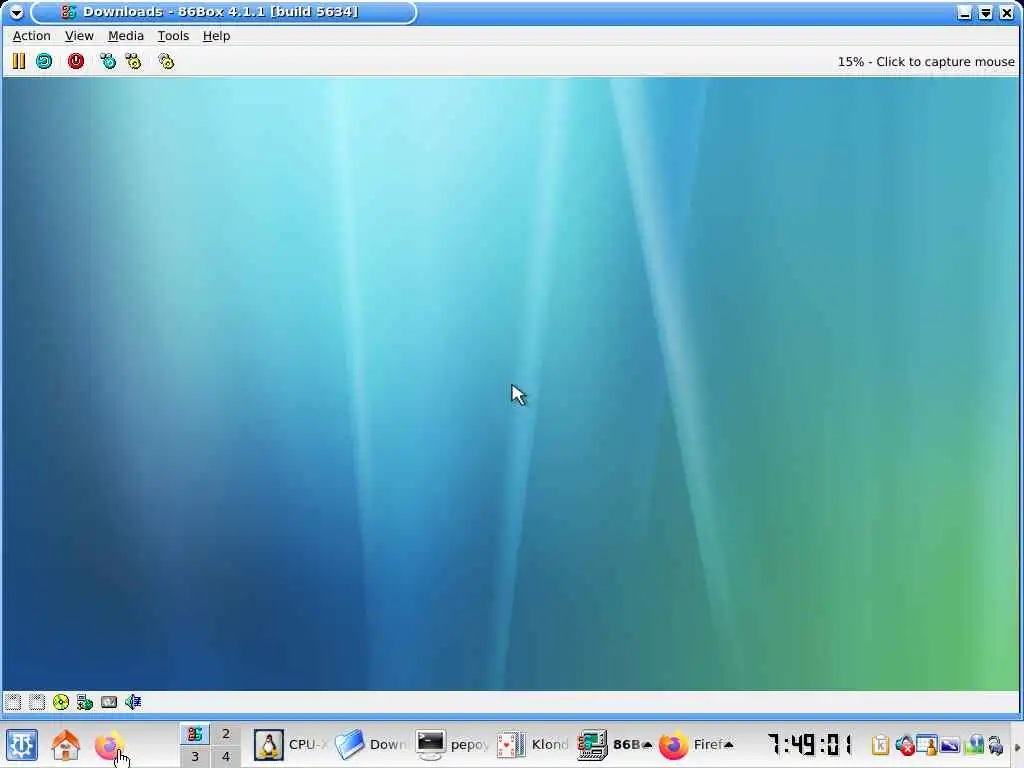This screenshot has height=768, width=1024.
Task: Send Ctrl+Alt+Del using the toolbar icon
Action: (x=108, y=61)
